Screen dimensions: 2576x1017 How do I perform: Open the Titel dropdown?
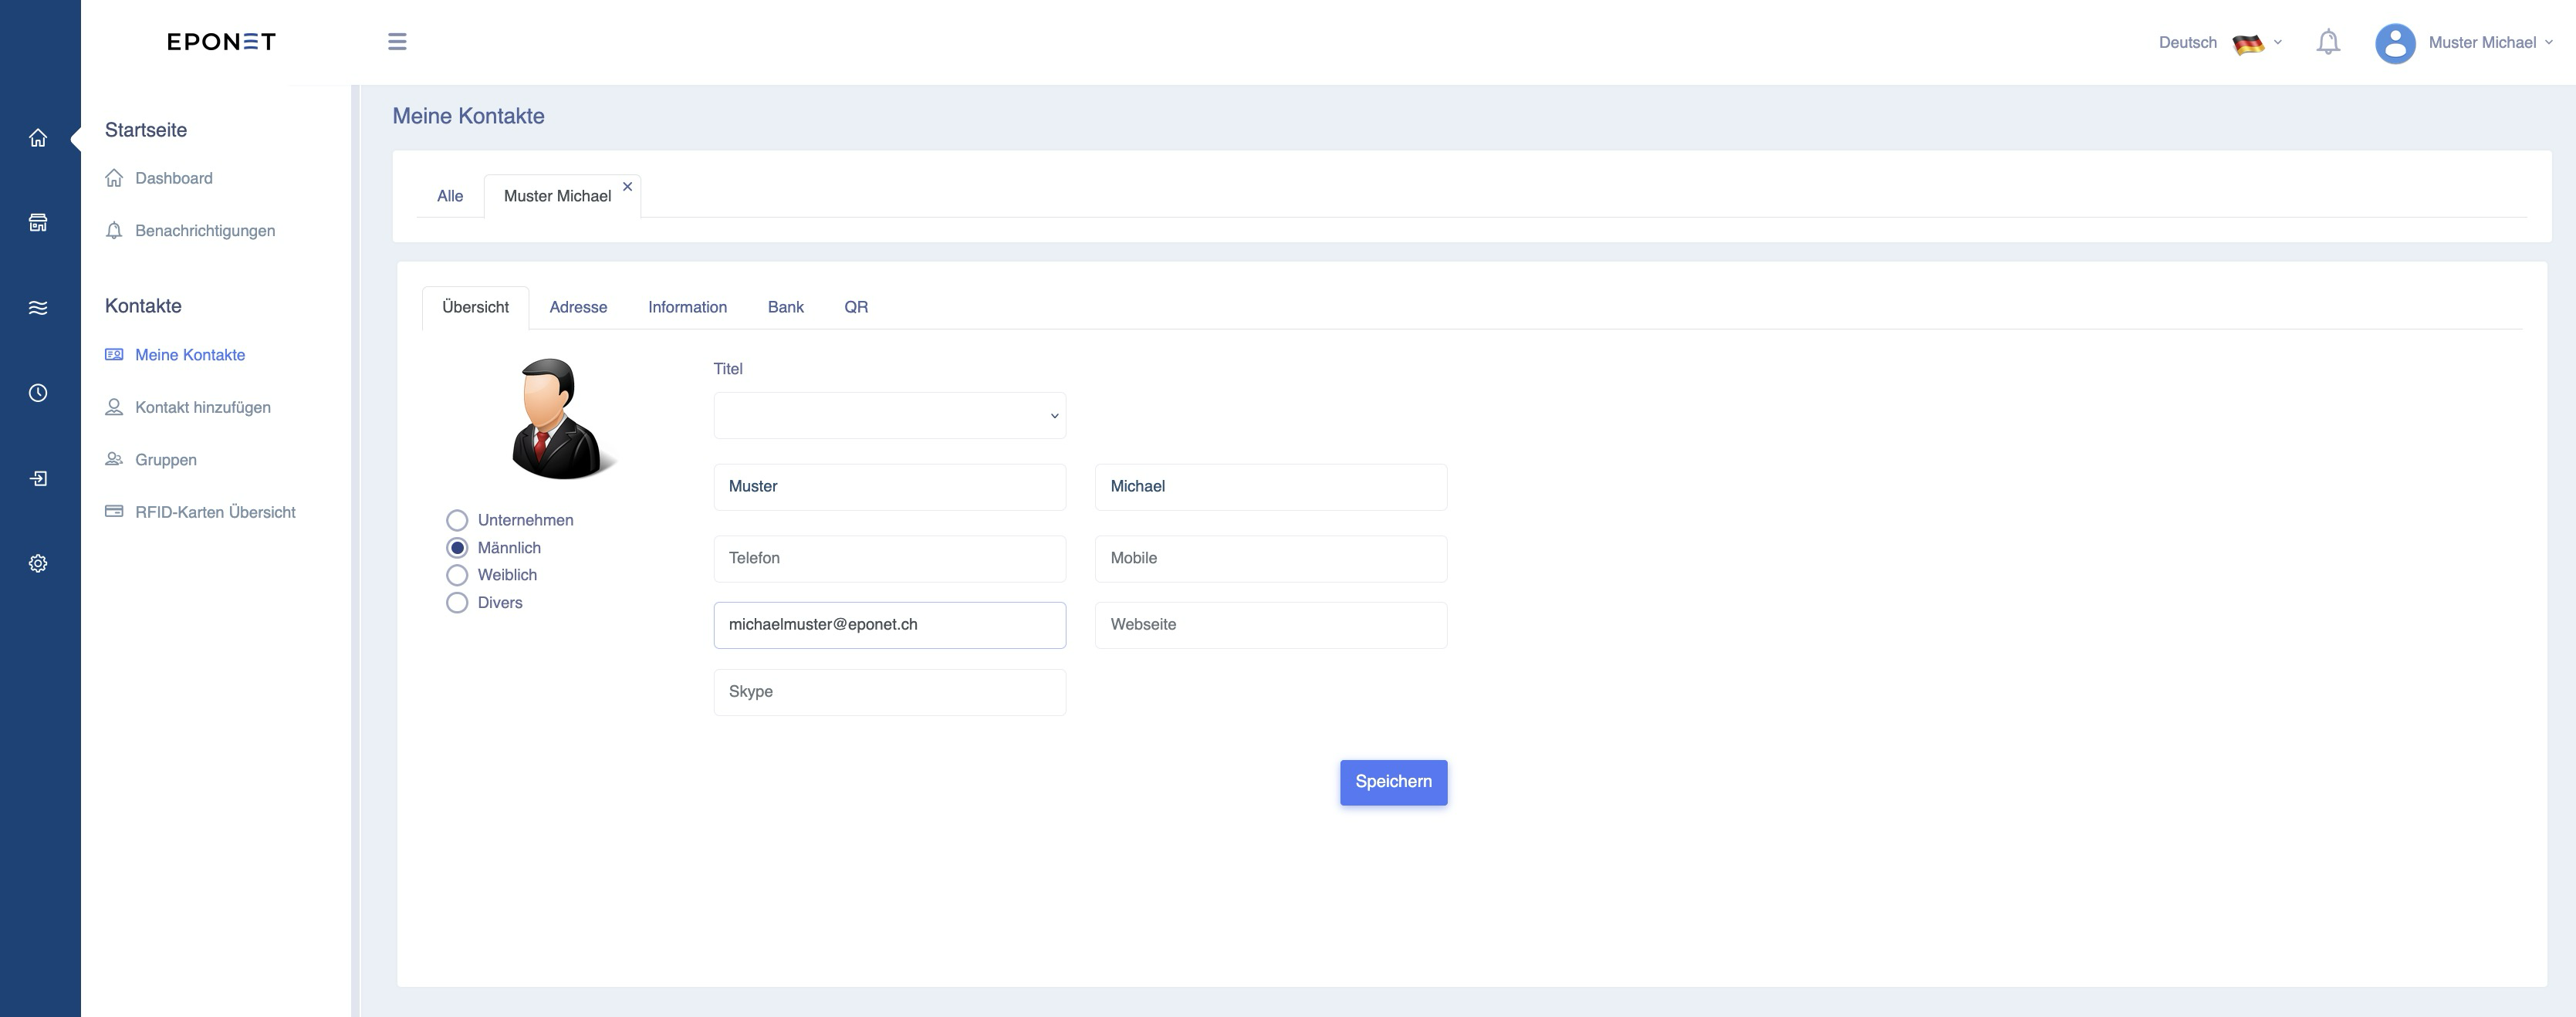[x=890, y=416]
